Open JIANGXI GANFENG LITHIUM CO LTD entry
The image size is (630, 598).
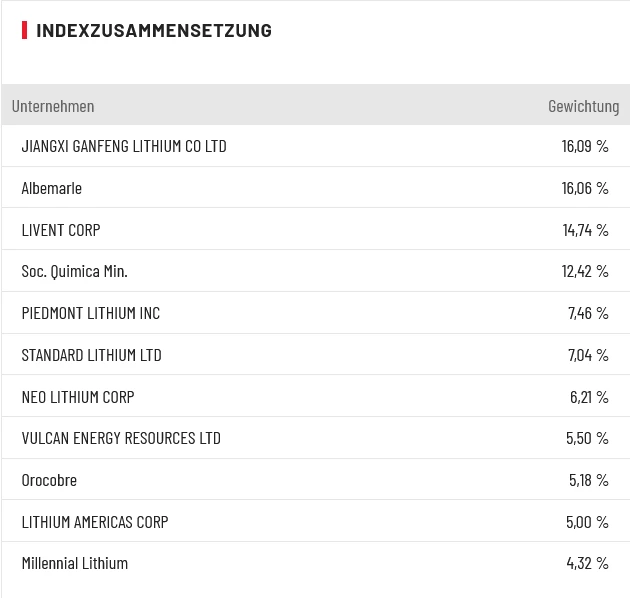124,146
